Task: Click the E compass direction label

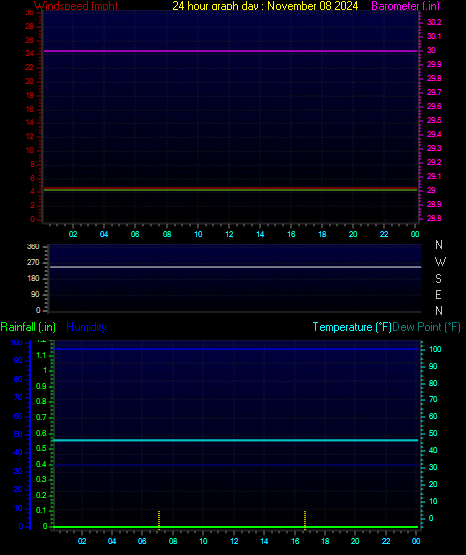Action: (438, 294)
